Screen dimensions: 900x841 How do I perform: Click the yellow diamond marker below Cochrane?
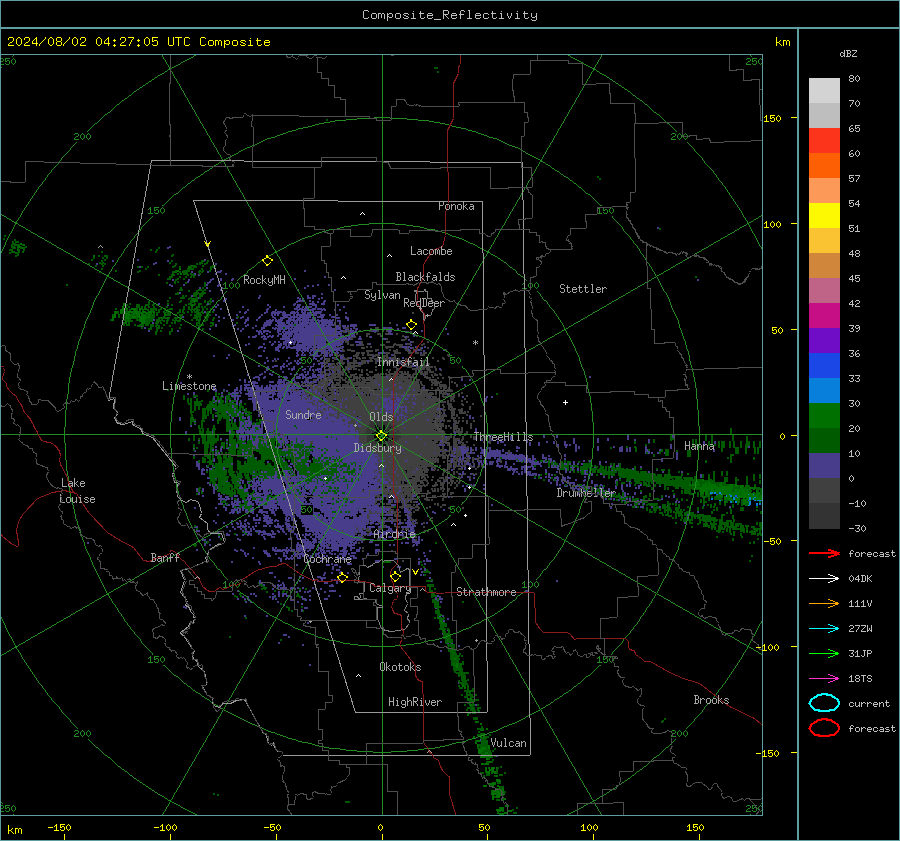(x=343, y=577)
